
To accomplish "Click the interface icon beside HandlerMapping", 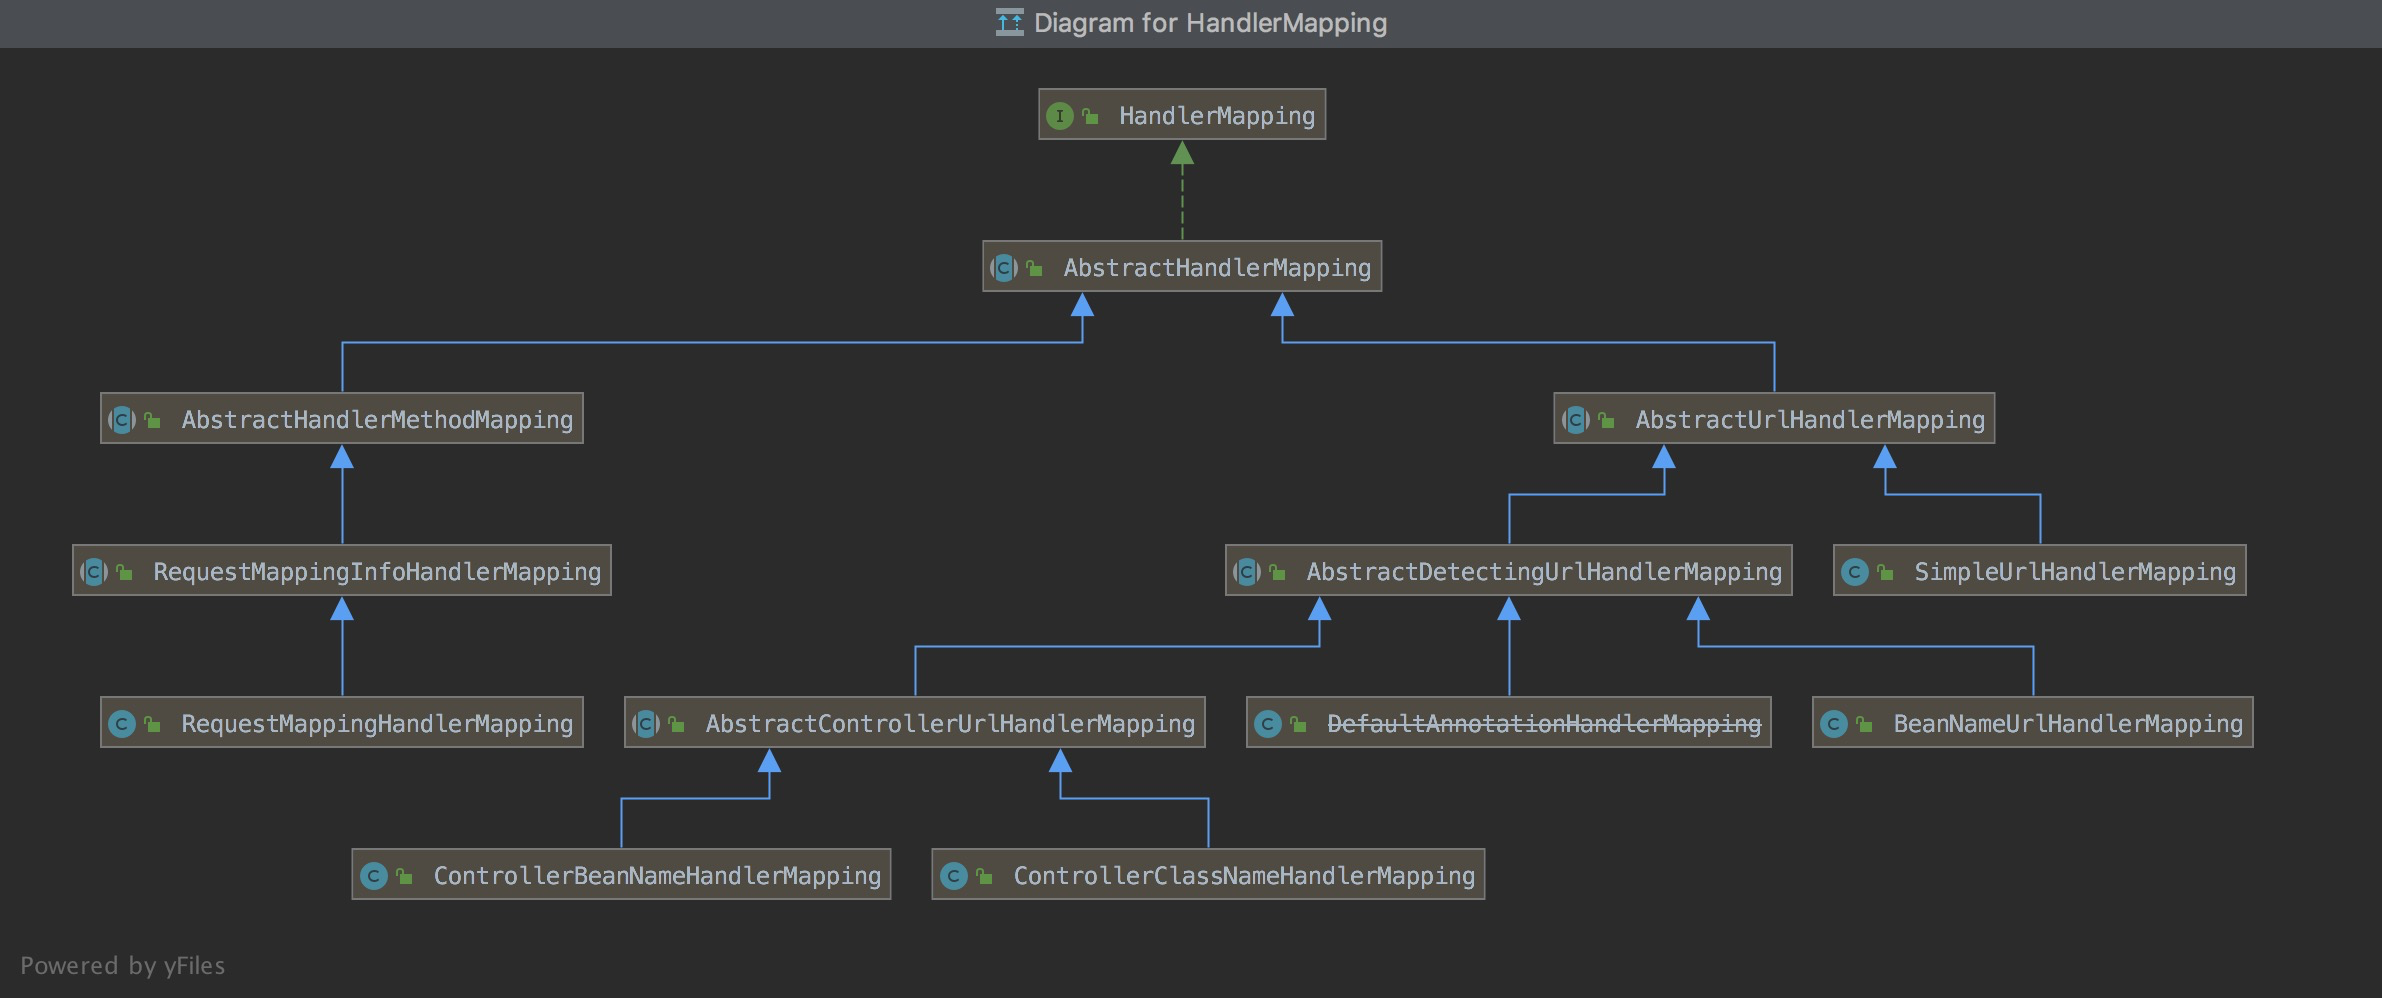I will 1060,116.
